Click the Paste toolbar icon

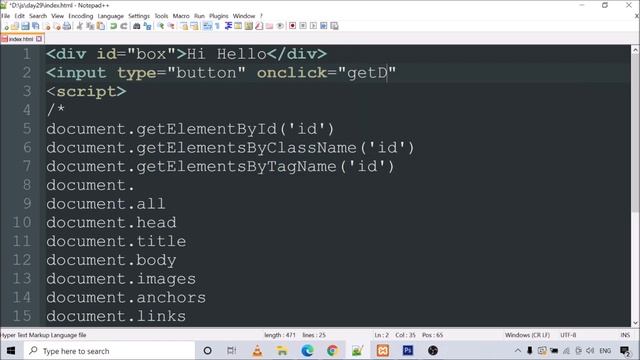tap(100, 26)
